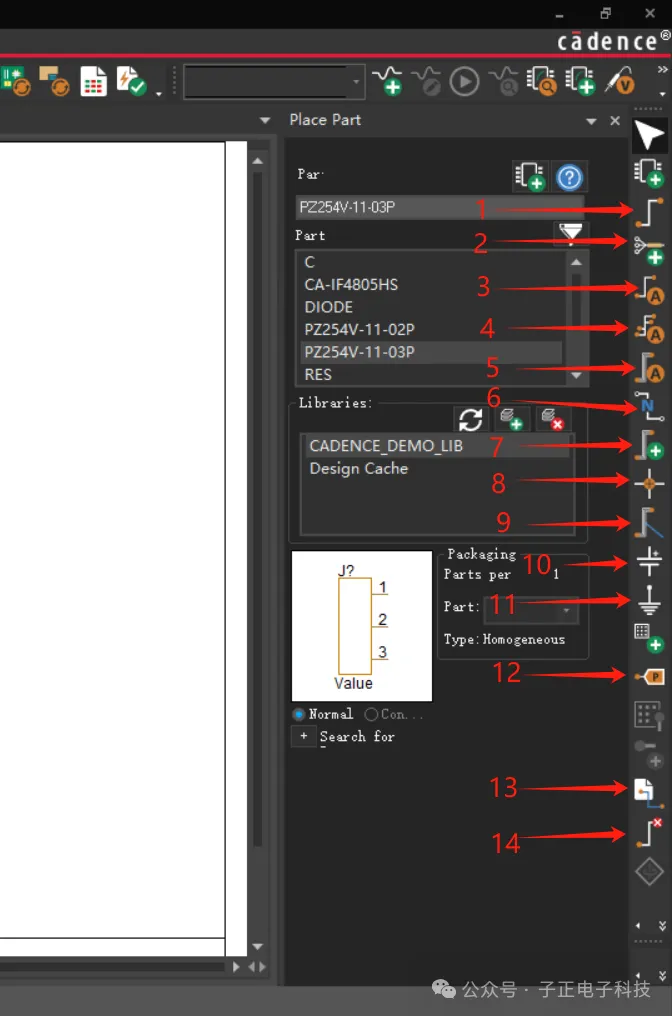This screenshot has height=1016, width=672.
Task: Click the add simulation profile icon
Action: click(x=387, y=82)
